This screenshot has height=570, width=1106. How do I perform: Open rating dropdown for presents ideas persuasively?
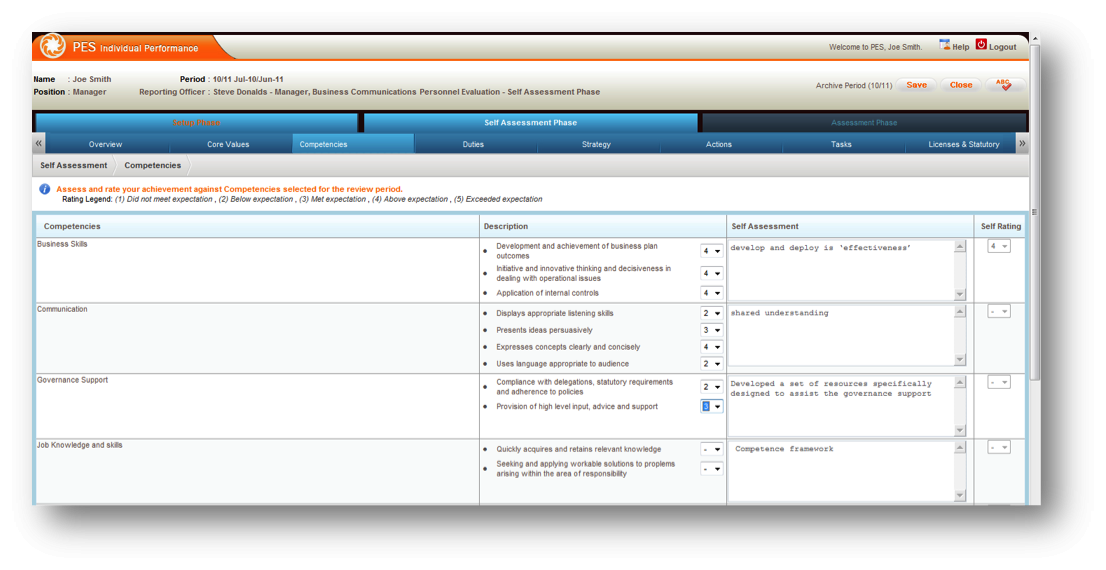pos(711,330)
